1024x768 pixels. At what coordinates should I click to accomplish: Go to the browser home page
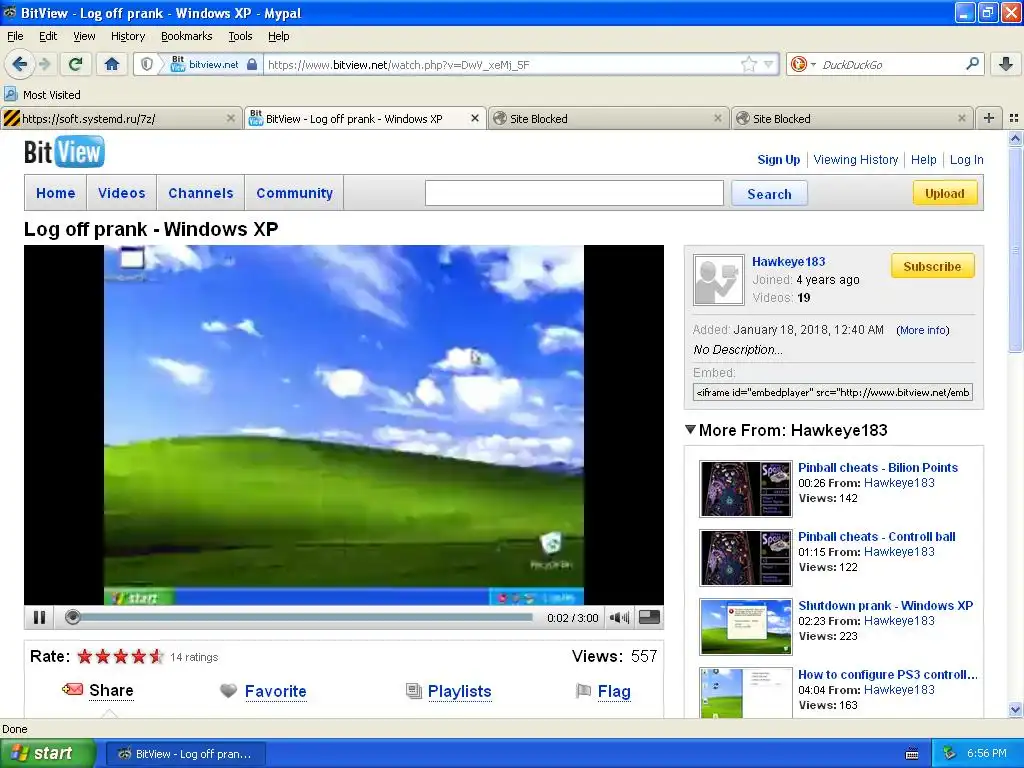tap(112, 64)
